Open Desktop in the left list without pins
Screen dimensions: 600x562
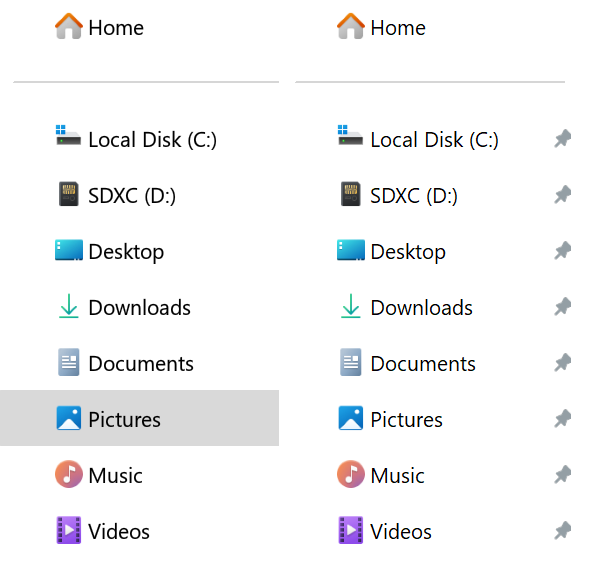pos(125,252)
